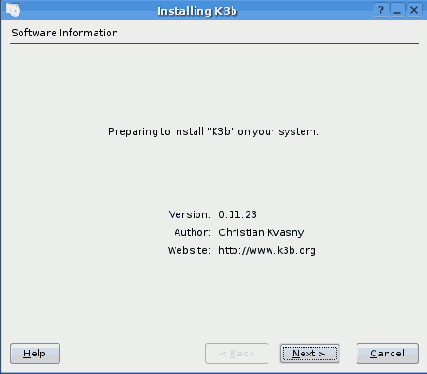The height and width of the screenshot is (374, 427).
Task: Click the Installing K3b title text
Action: click(x=197, y=11)
